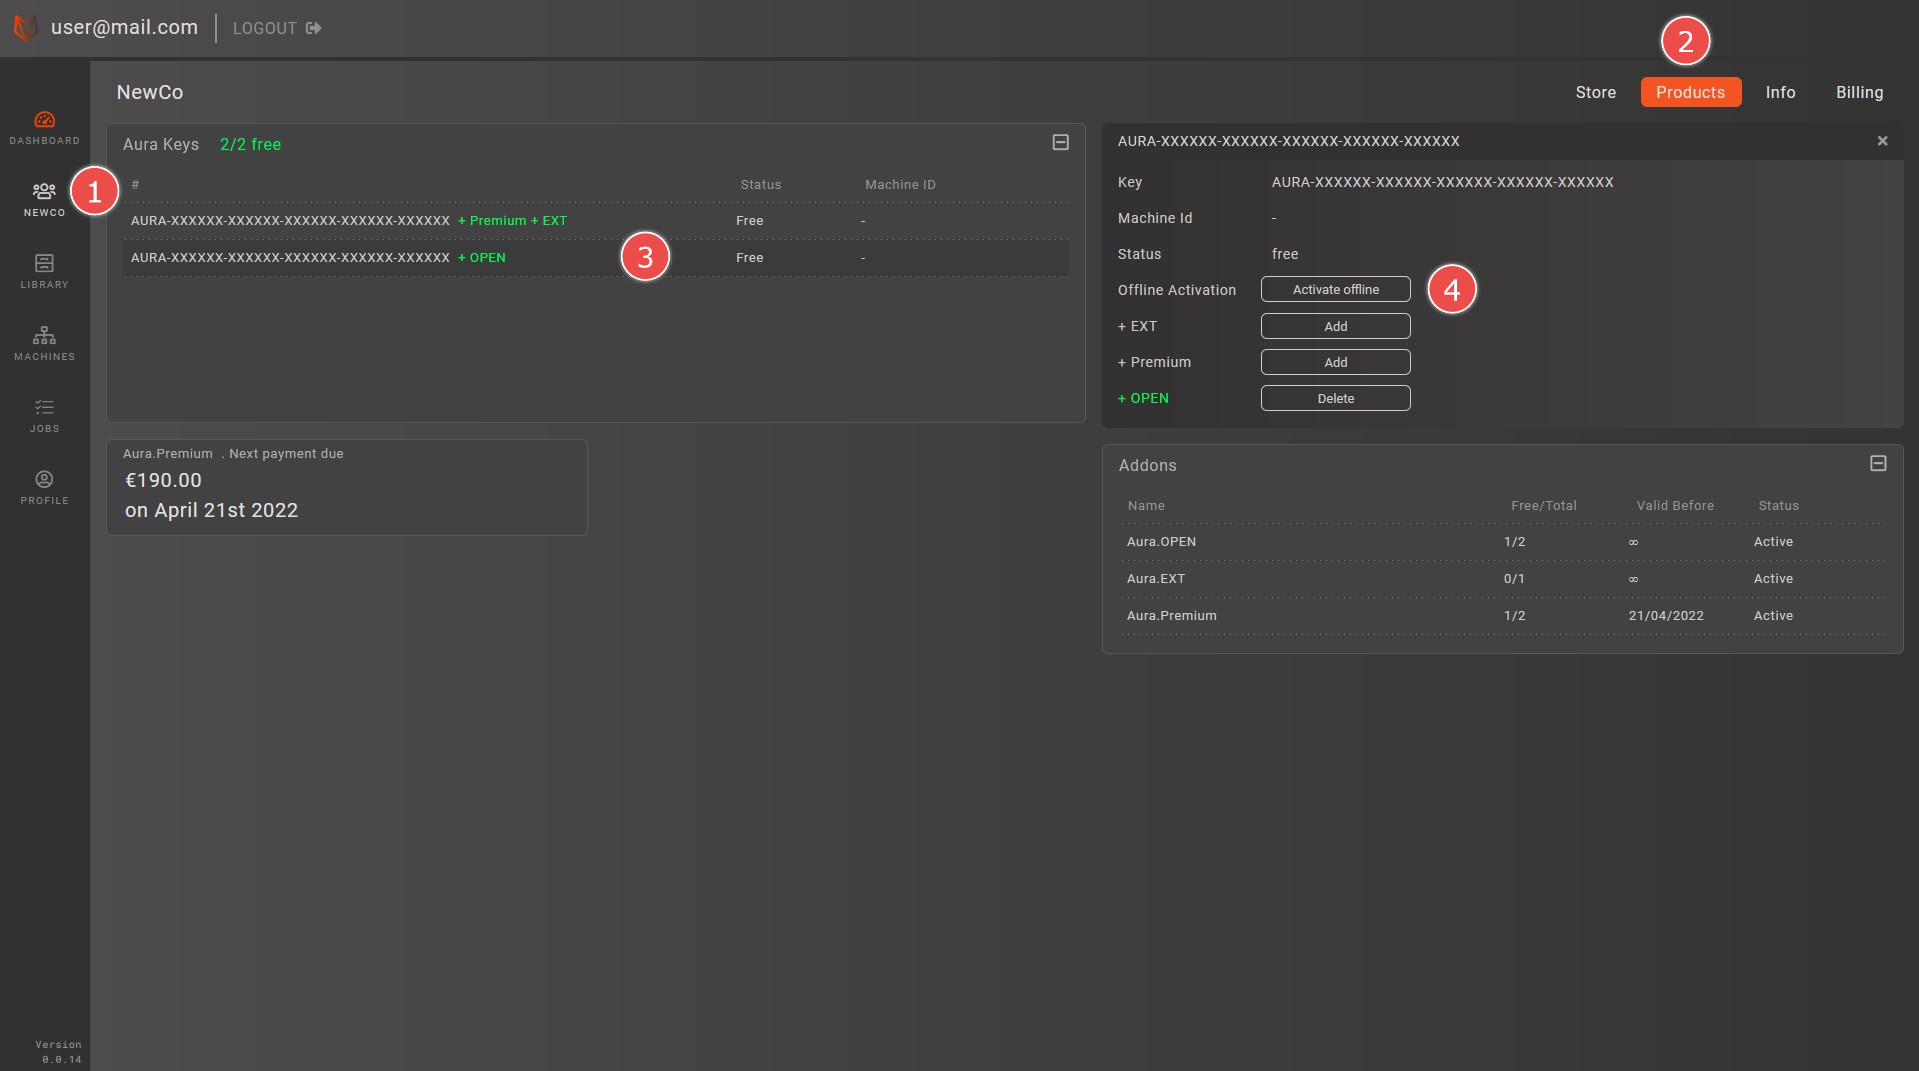Click the €190.00 payment amount
1919x1071 pixels.
[163, 480]
